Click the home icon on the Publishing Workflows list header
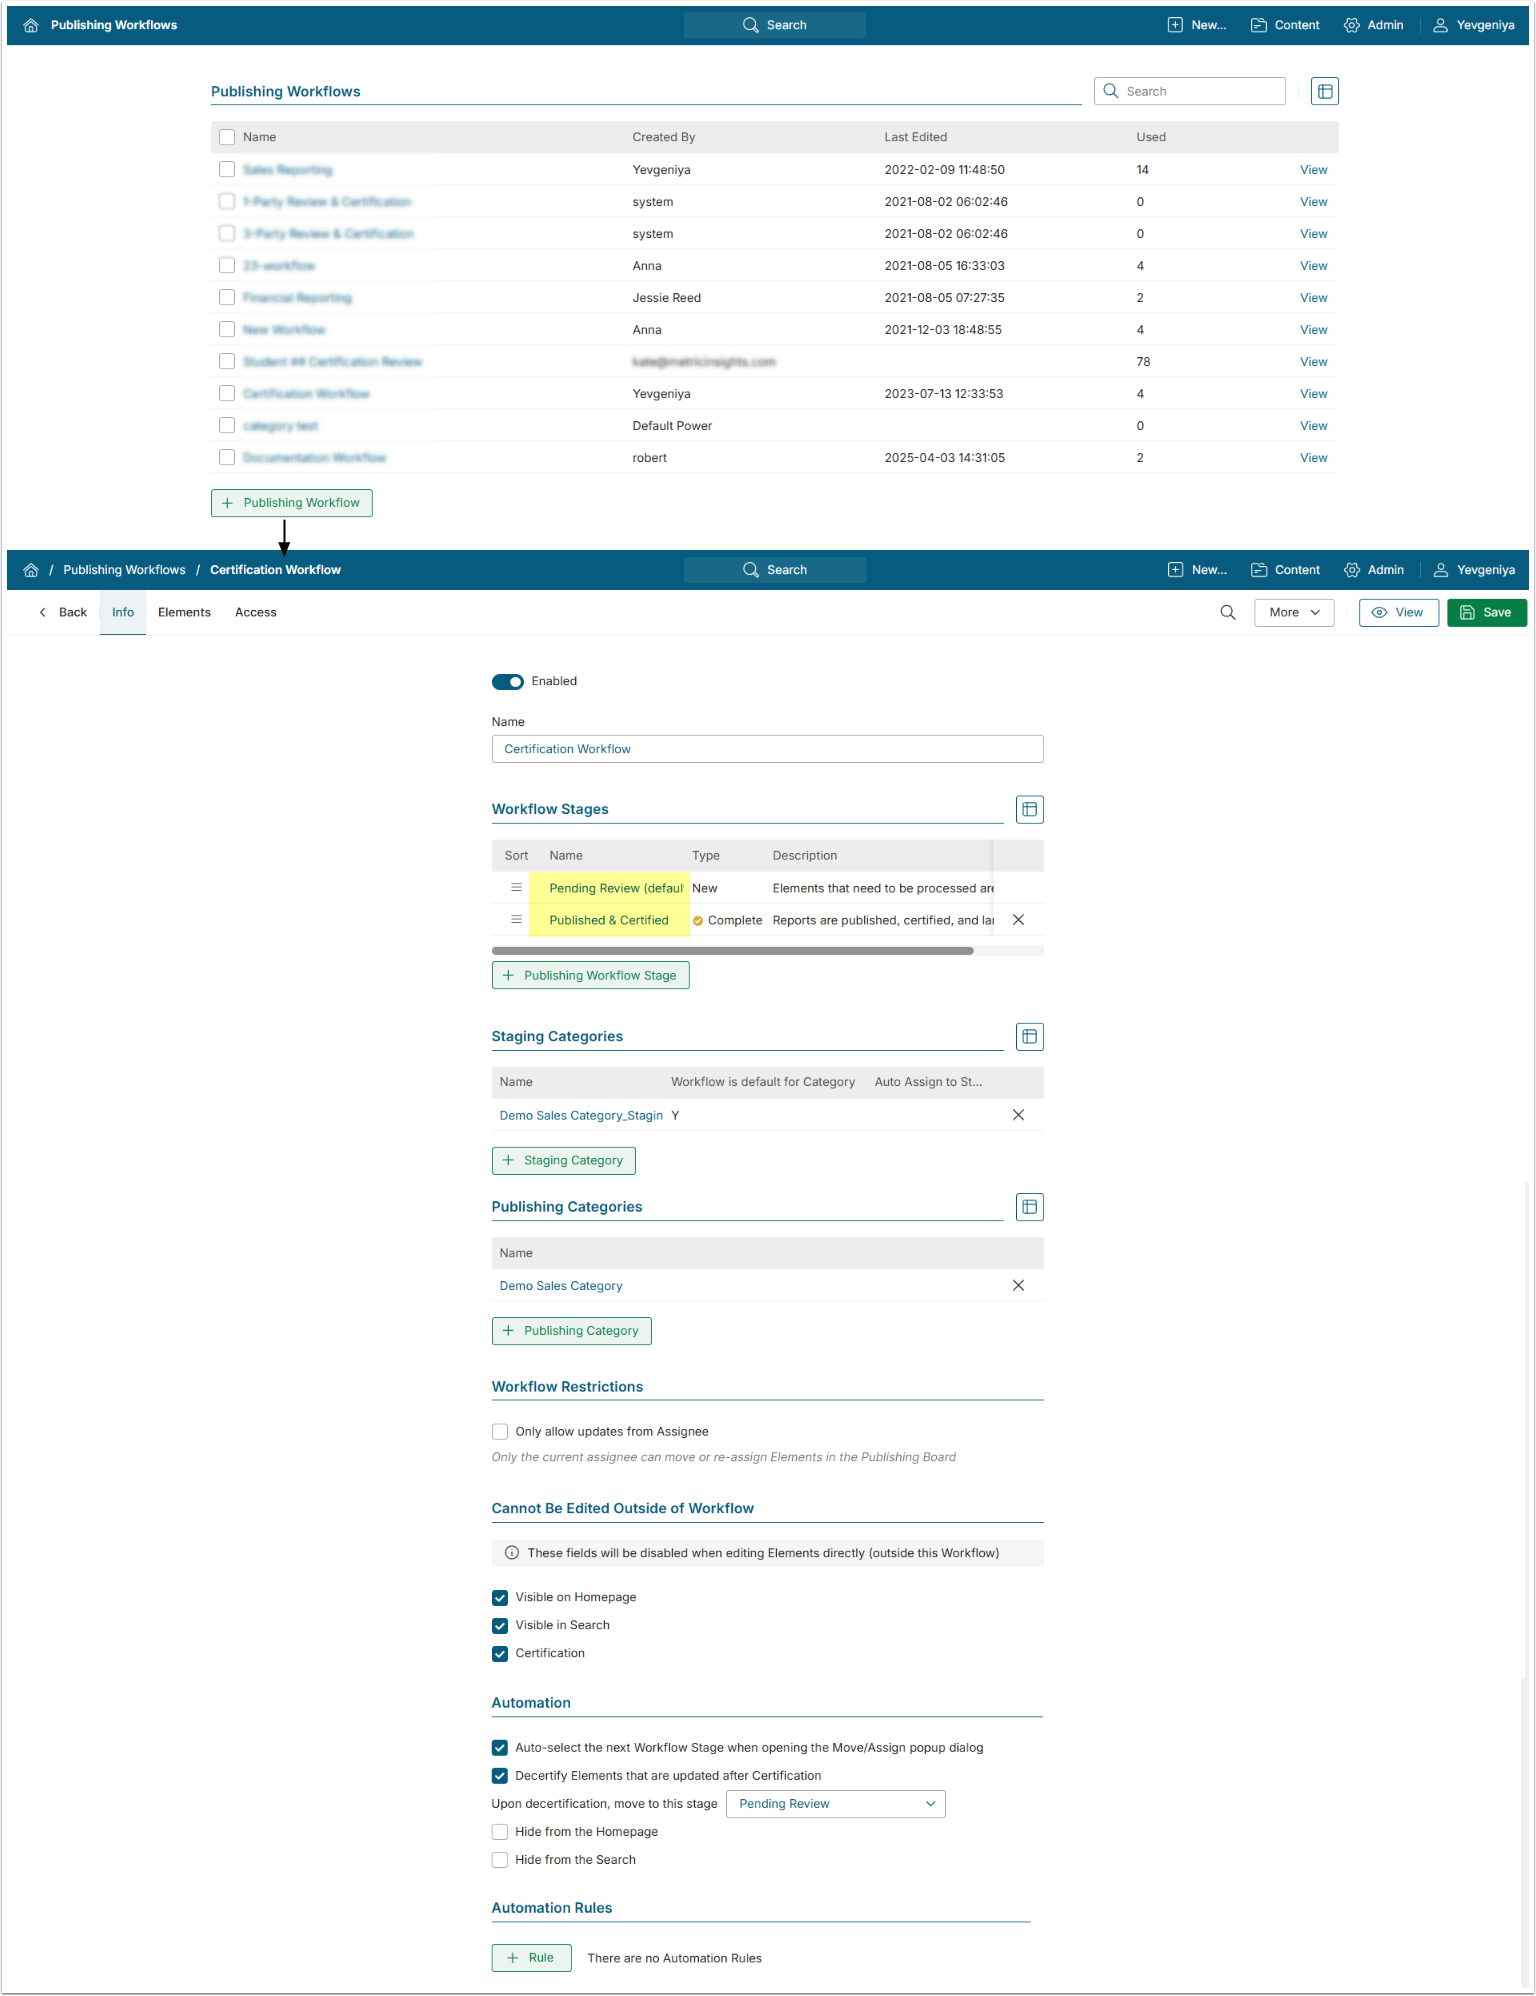The width and height of the screenshot is (1536, 1996). click(x=31, y=25)
